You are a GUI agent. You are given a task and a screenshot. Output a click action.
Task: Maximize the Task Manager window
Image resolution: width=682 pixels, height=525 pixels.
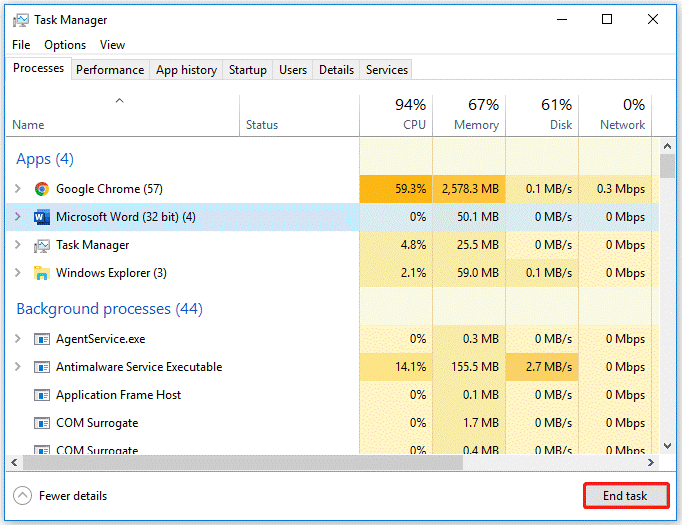[x=607, y=20]
